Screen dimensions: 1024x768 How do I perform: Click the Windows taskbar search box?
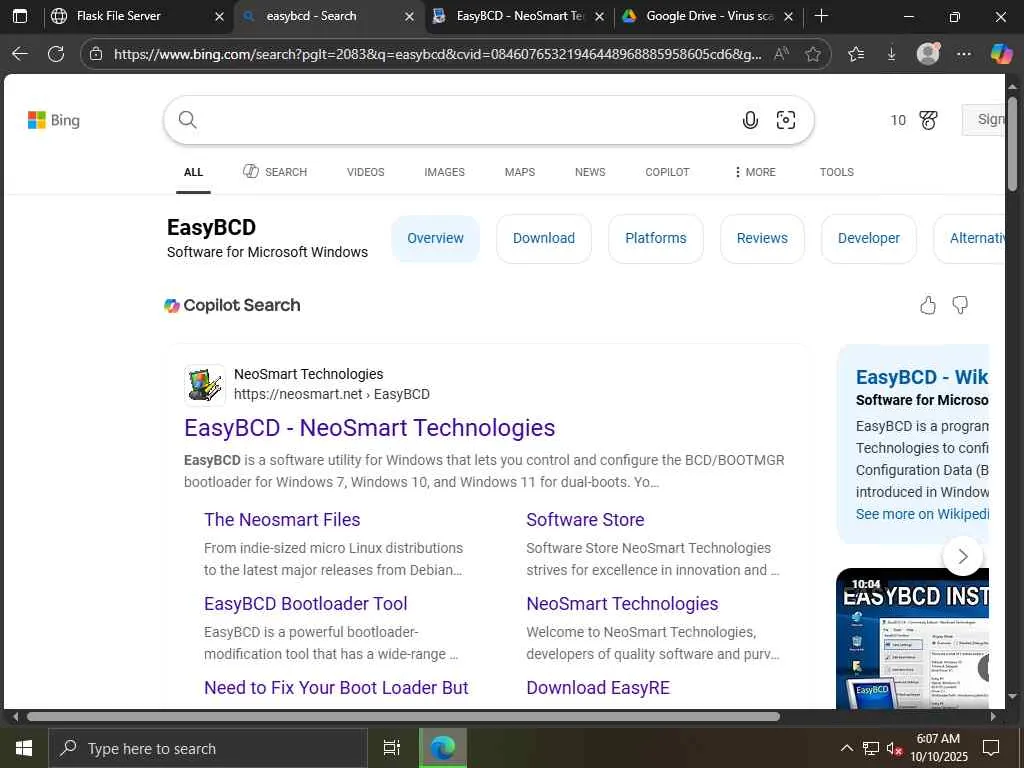point(208,748)
